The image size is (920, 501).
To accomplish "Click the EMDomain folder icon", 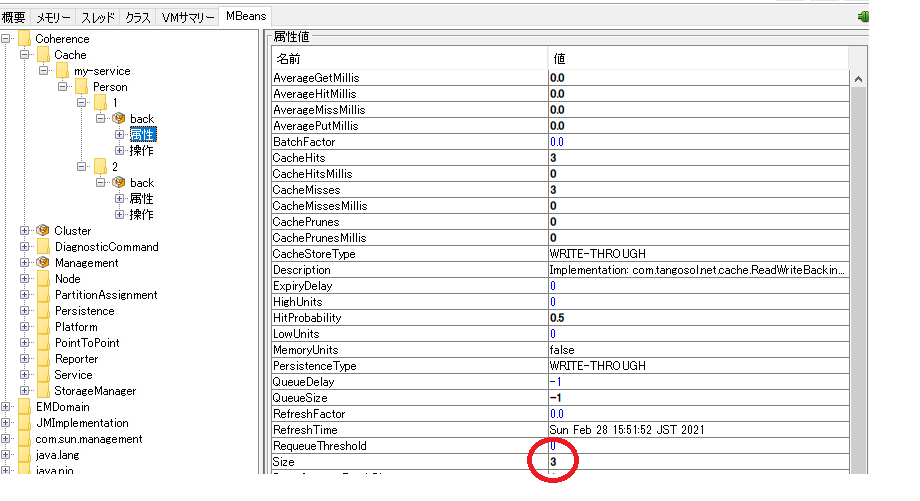I will point(24,407).
